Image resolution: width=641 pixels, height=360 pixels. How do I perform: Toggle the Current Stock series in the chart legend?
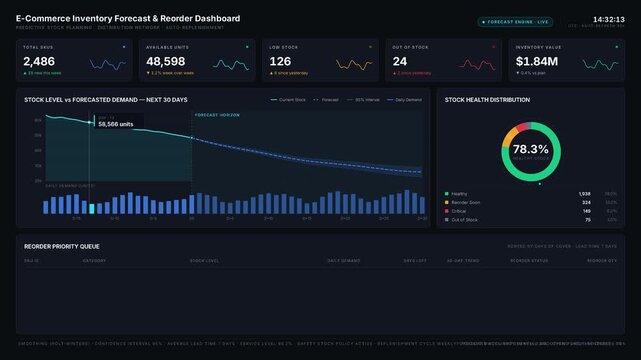288,100
